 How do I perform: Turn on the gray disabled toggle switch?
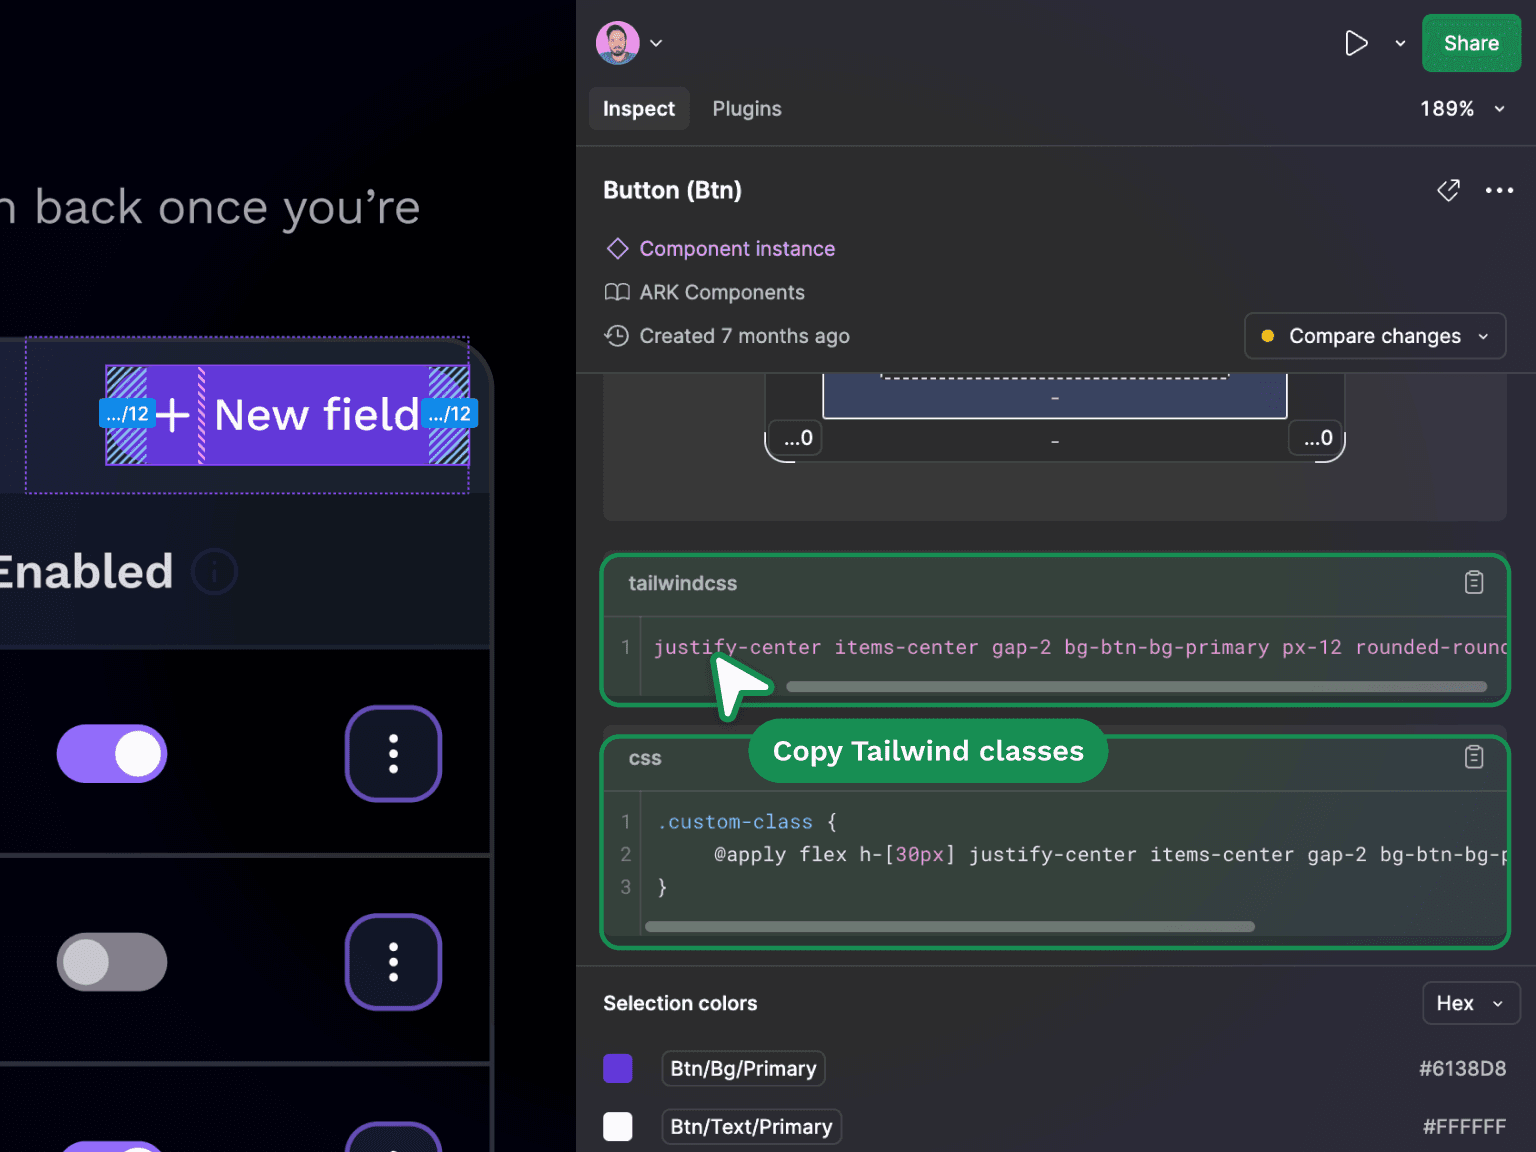click(112, 962)
